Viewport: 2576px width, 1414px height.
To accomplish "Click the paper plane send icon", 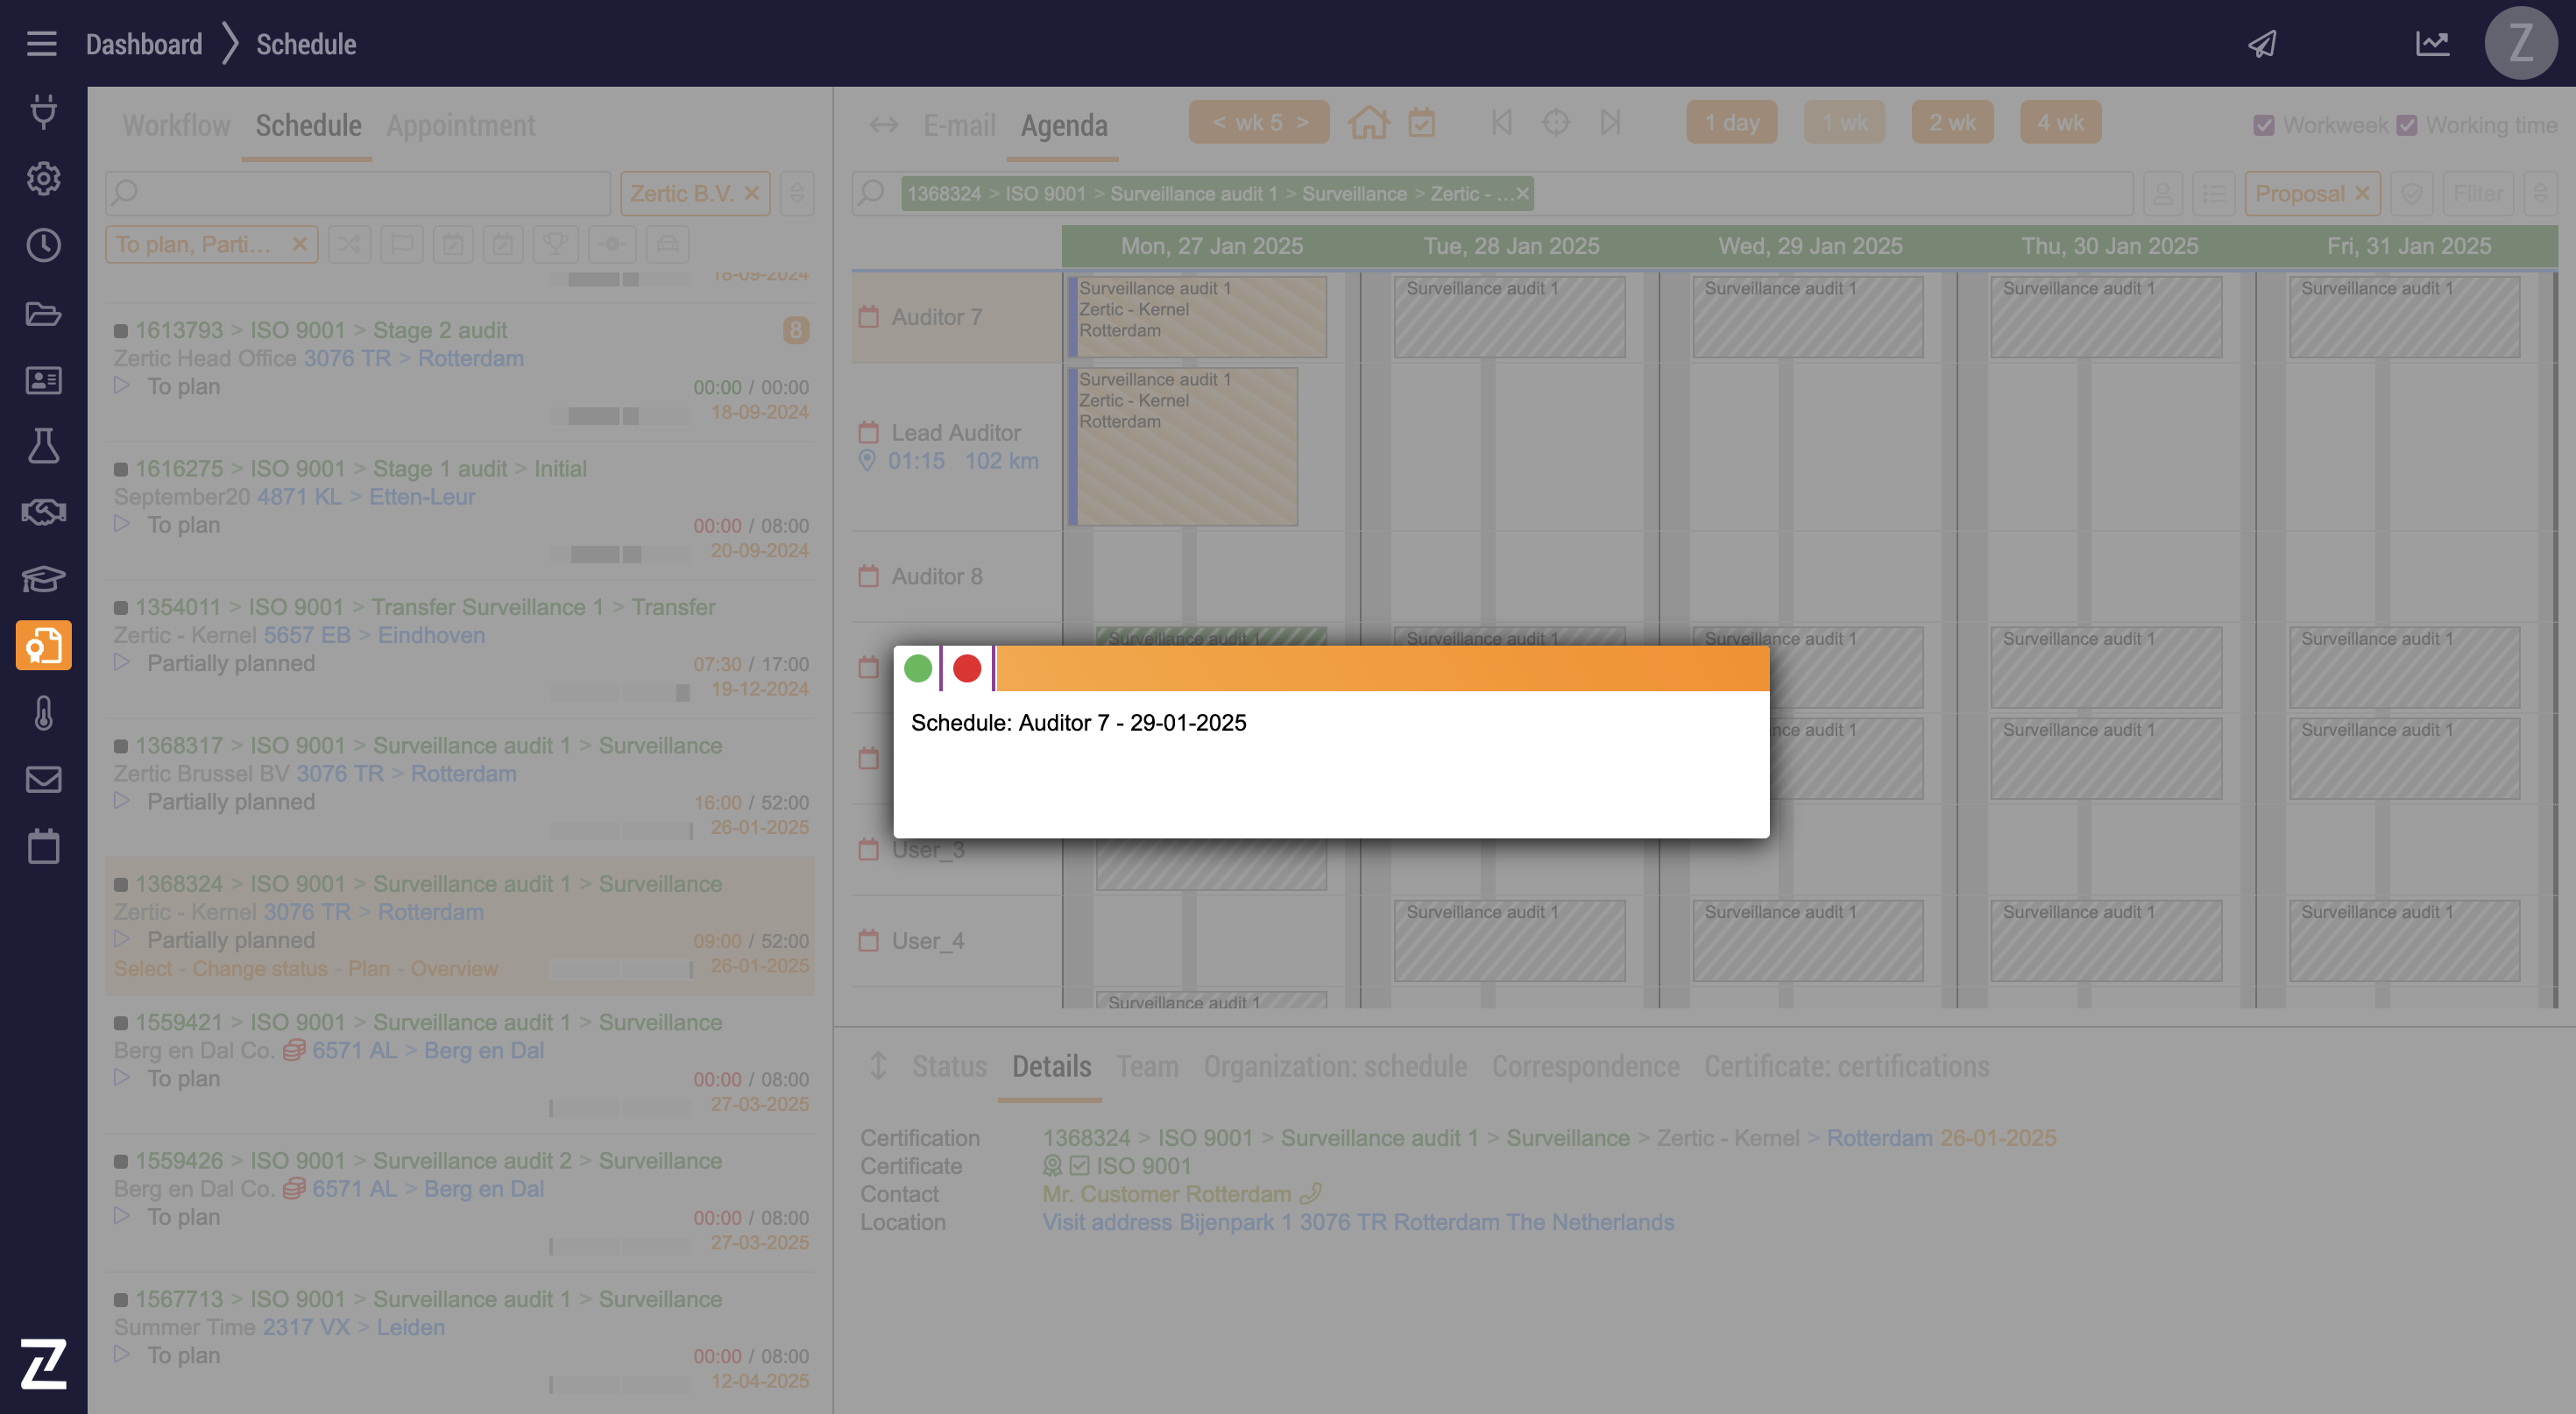I will [x=2262, y=44].
